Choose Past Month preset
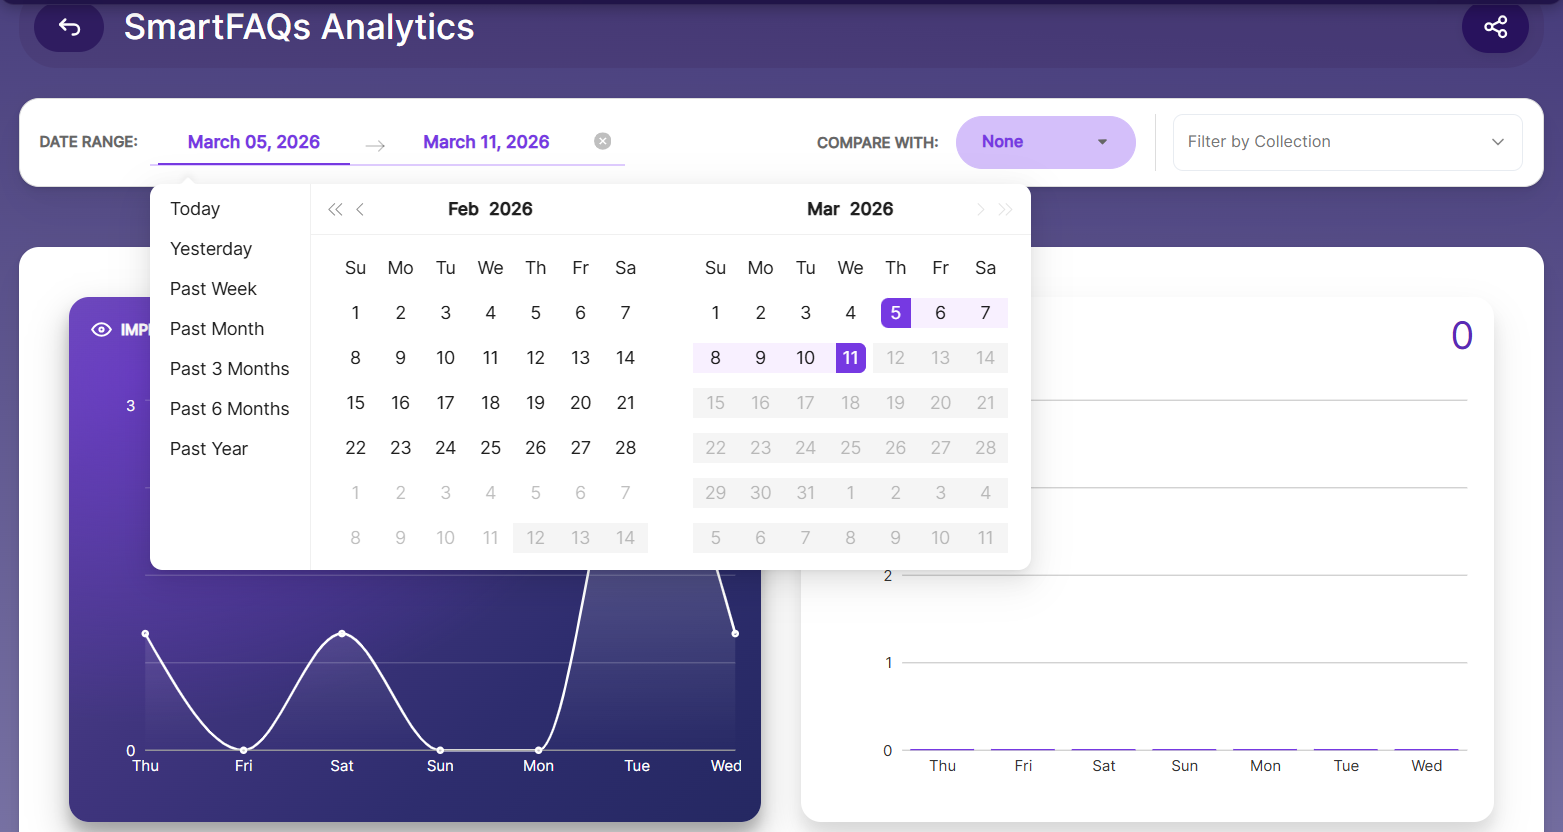The image size is (1563, 832). pyautogui.click(x=217, y=329)
